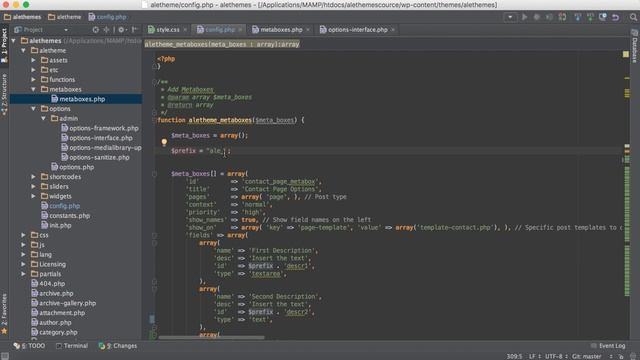Open the Changes tool window
This screenshot has height=360, width=640.
point(118,346)
